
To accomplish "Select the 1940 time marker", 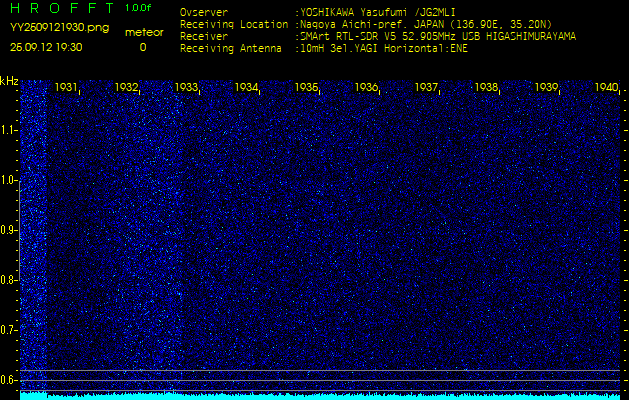I will [x=606, y=88].
